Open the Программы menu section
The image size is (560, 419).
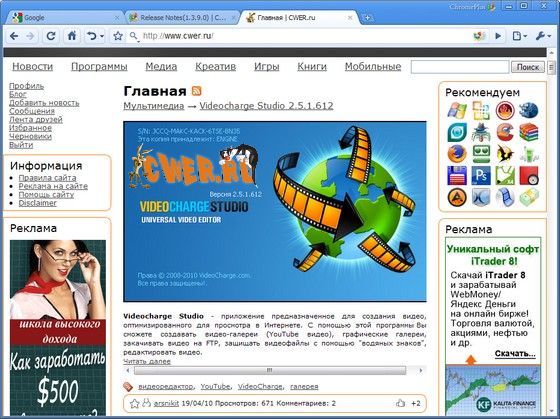click(99, 66)
